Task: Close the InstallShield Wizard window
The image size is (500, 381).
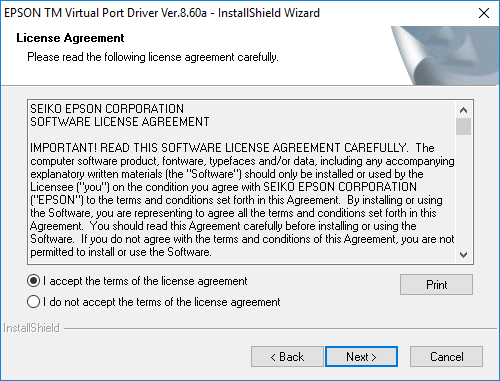Action: [484, 13]
